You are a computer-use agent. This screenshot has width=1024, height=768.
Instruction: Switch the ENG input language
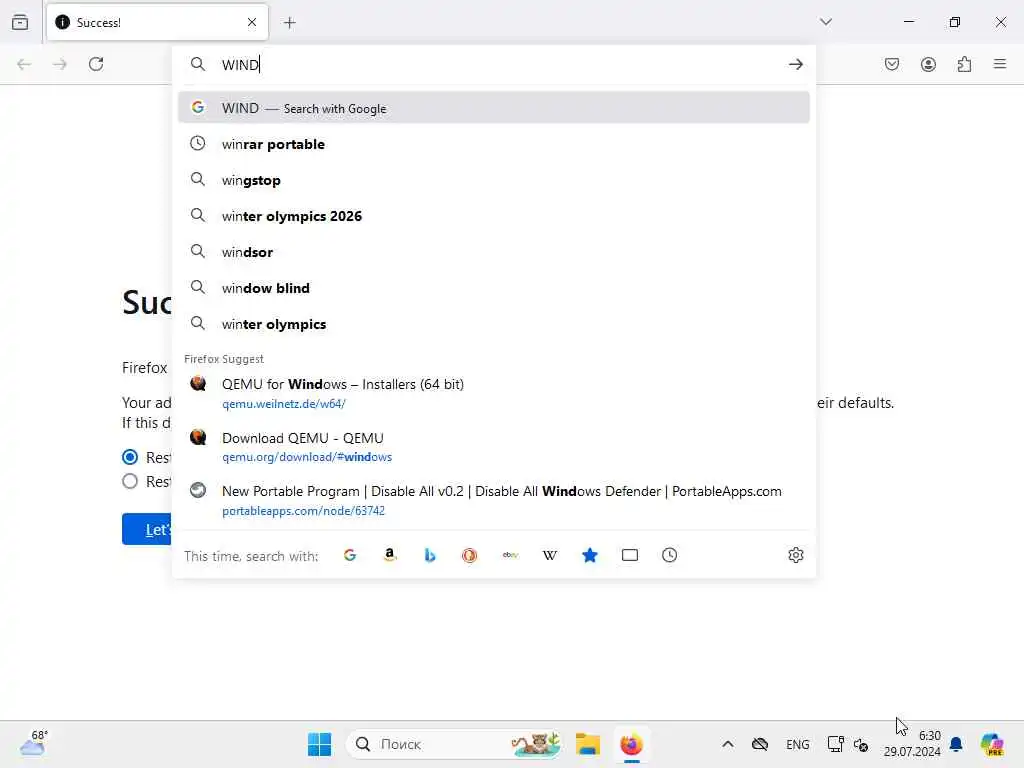(797, 744)
